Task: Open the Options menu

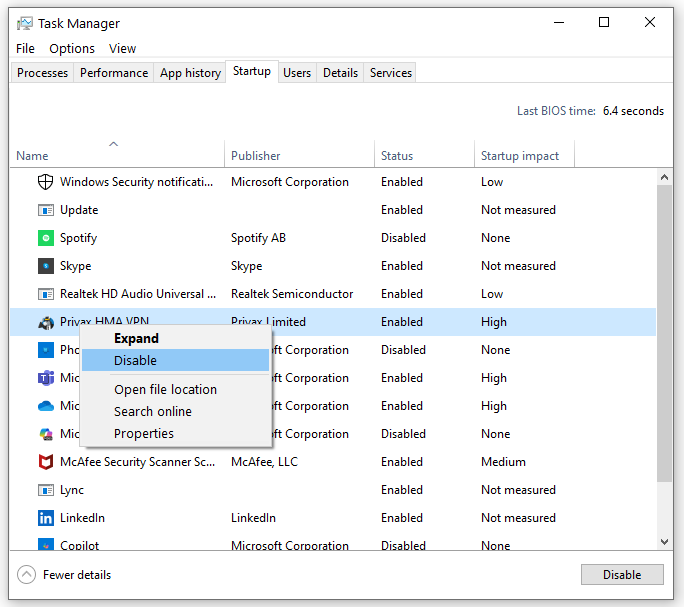Action: pos(72,48)
